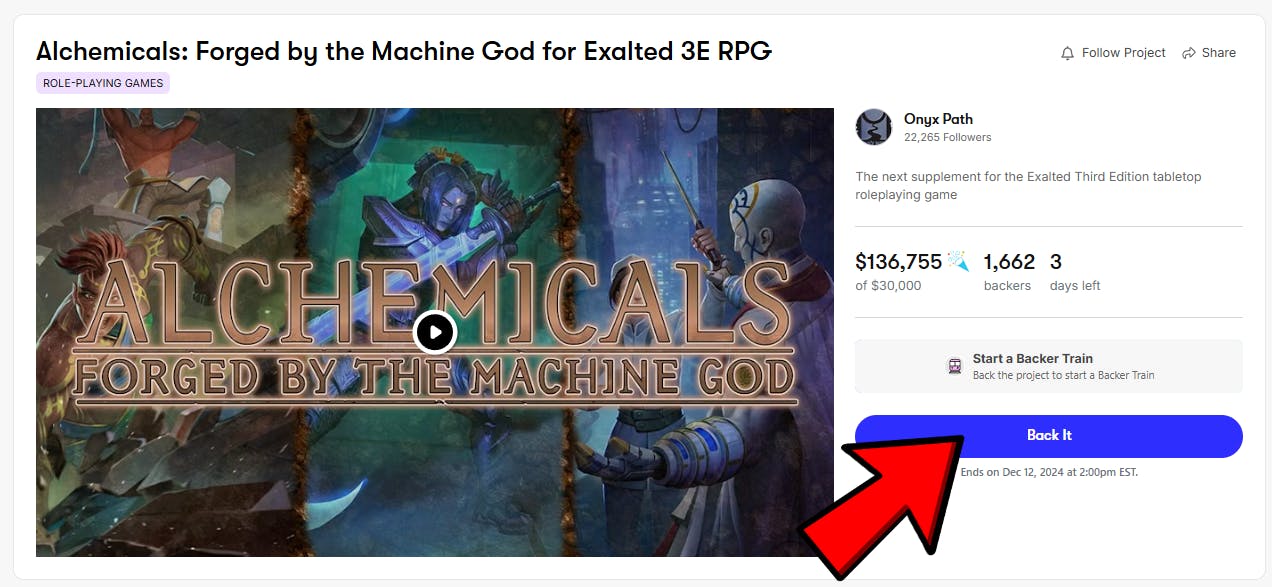Click the share arrow icon

pos(1189,53)
